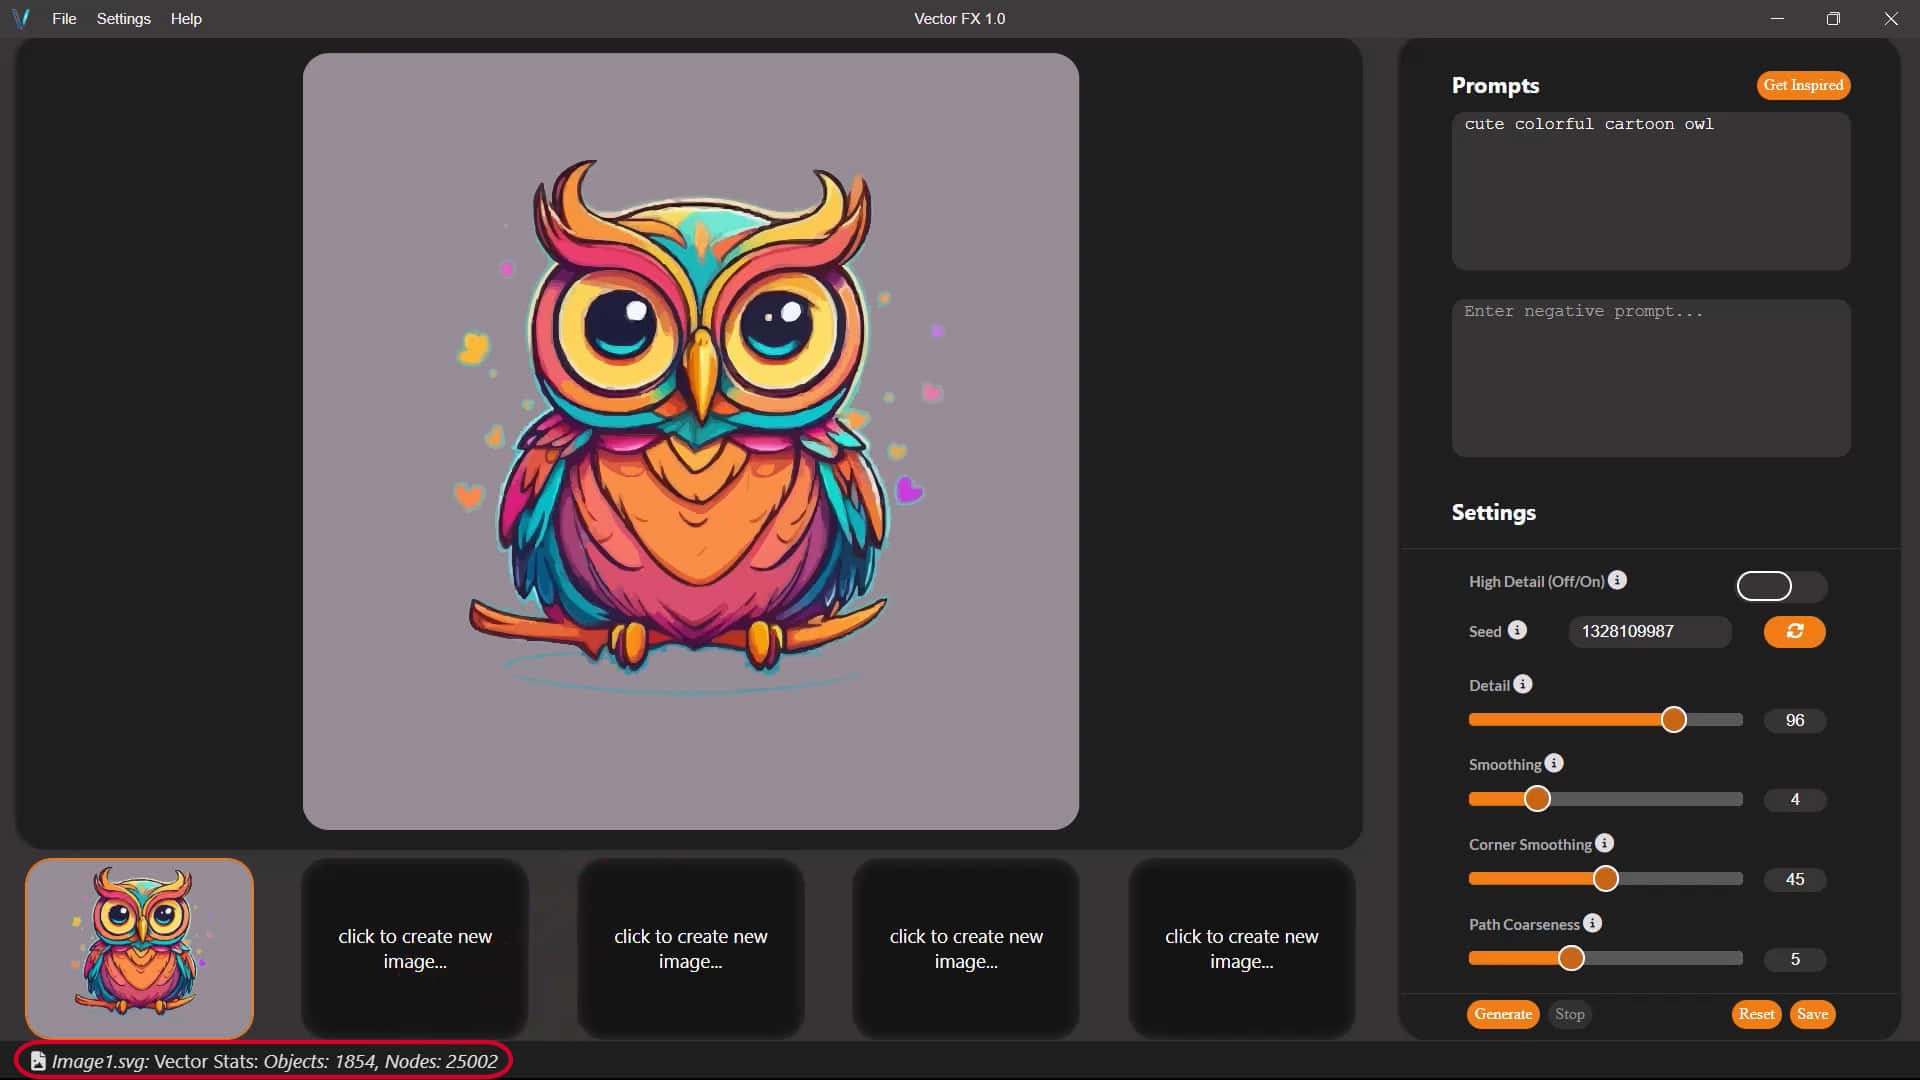
Task: Regenerate the seed value
Action: coord(1794,632)
